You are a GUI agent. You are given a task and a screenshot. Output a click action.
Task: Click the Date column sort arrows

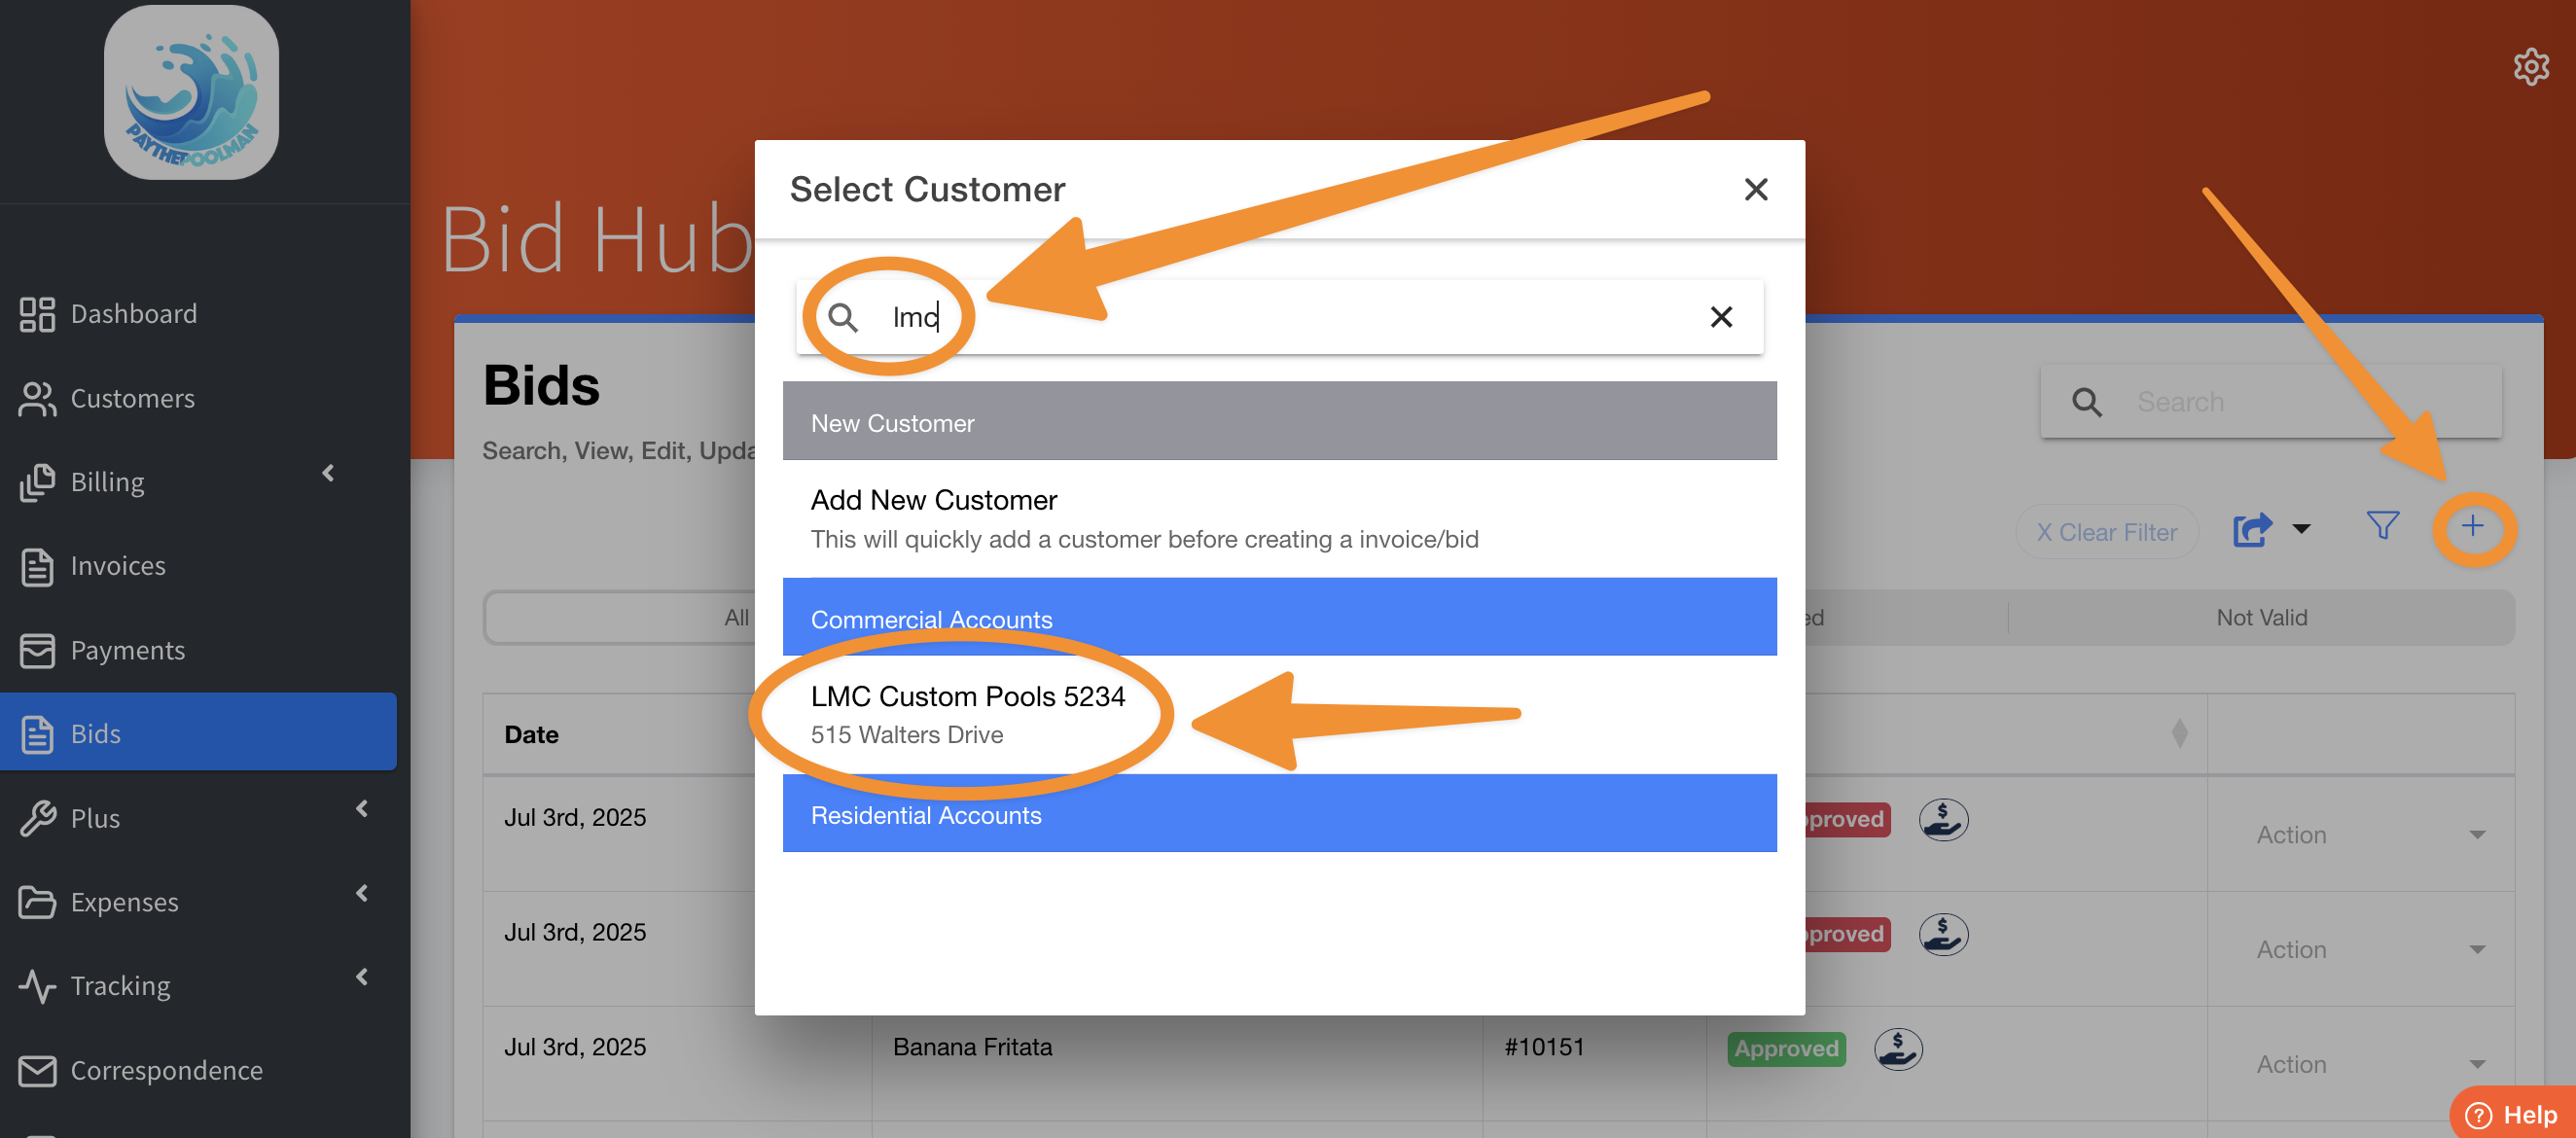click(2179, 734)
